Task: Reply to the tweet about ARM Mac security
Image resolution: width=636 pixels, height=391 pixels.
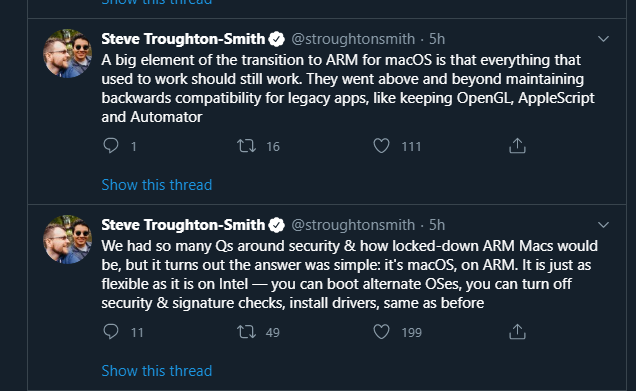Action: (x=111, y=332)
